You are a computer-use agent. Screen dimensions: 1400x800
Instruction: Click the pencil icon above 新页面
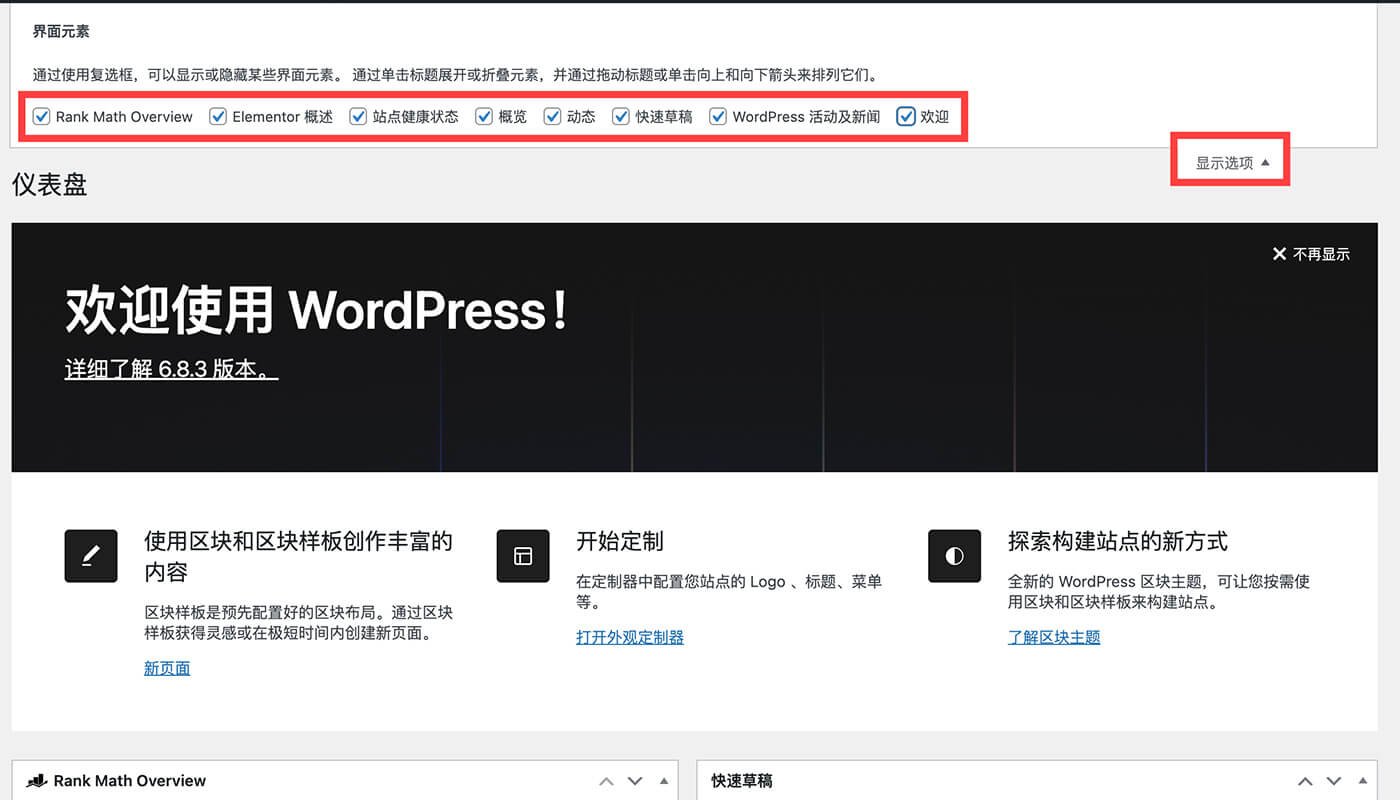click(91, 556)
